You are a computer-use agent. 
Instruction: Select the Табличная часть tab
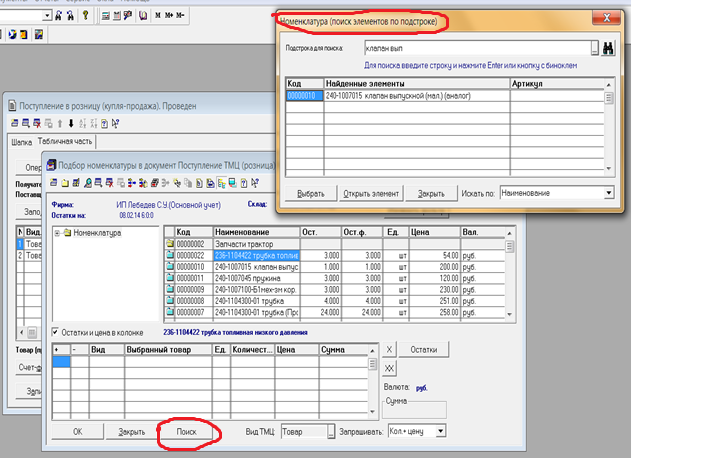[x=66, y=142]
